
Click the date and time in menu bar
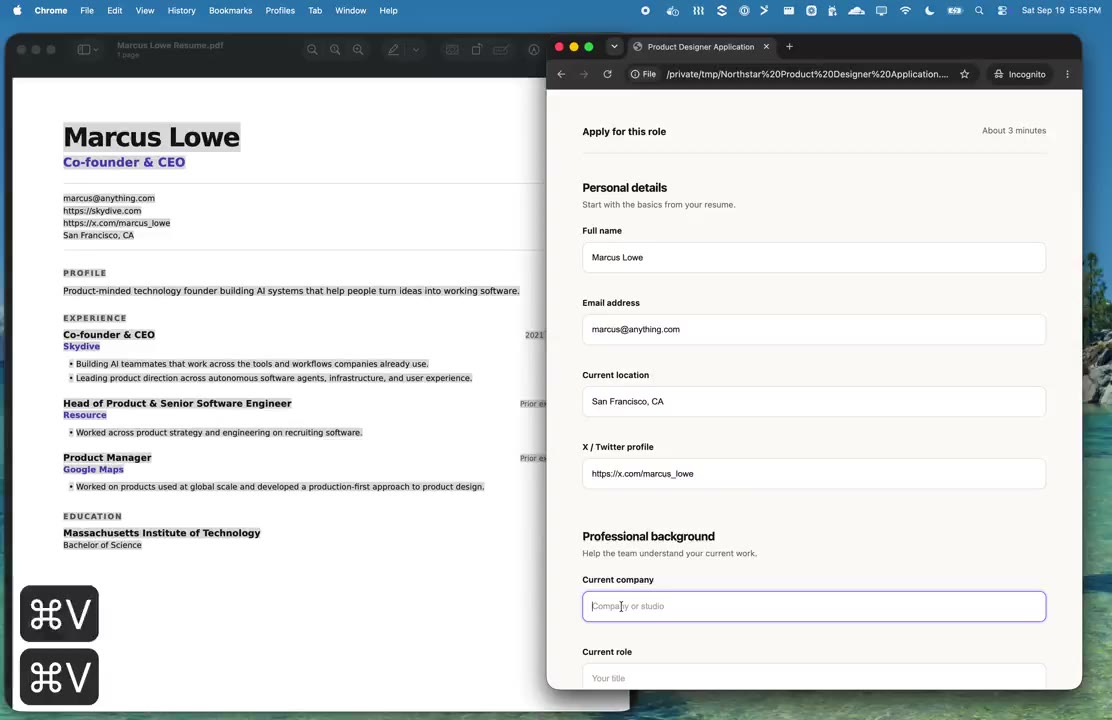click(1061, 11)
